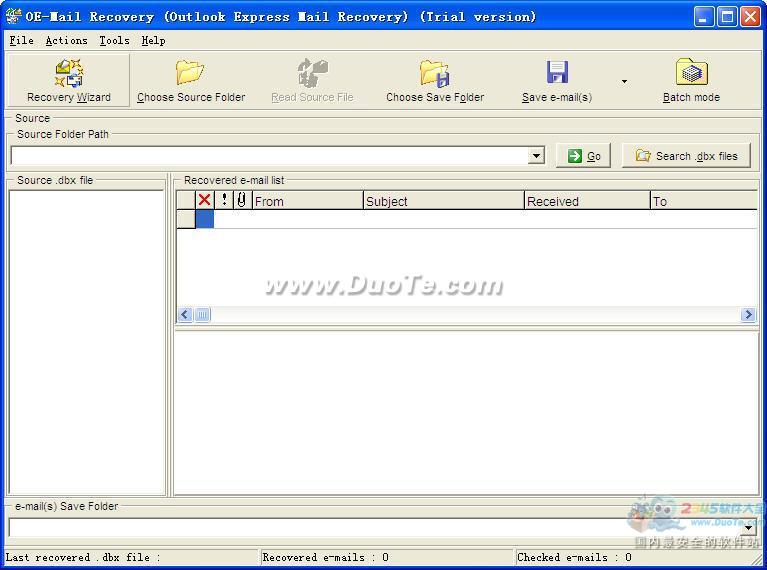
Task: Click the e-mail list scroll right arrow
Action: pos(747,314)
